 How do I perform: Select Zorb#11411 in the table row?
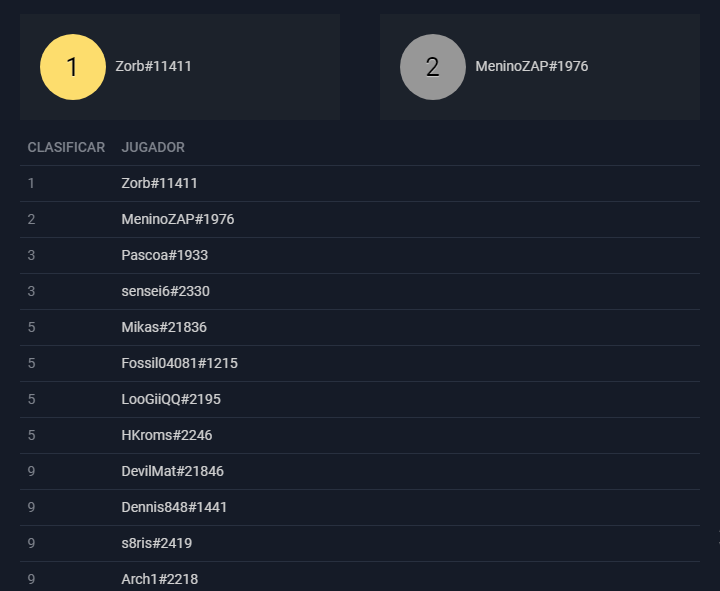click(x=159, y=183)
